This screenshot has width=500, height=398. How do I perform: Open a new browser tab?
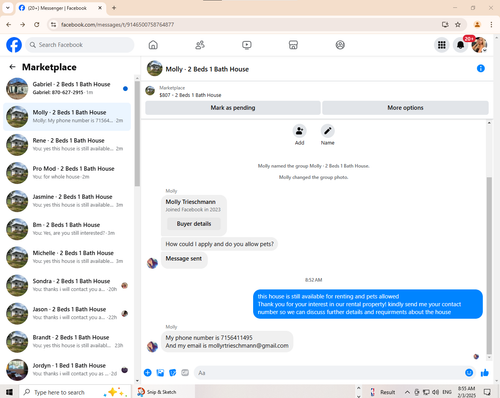tap(114, 8)
